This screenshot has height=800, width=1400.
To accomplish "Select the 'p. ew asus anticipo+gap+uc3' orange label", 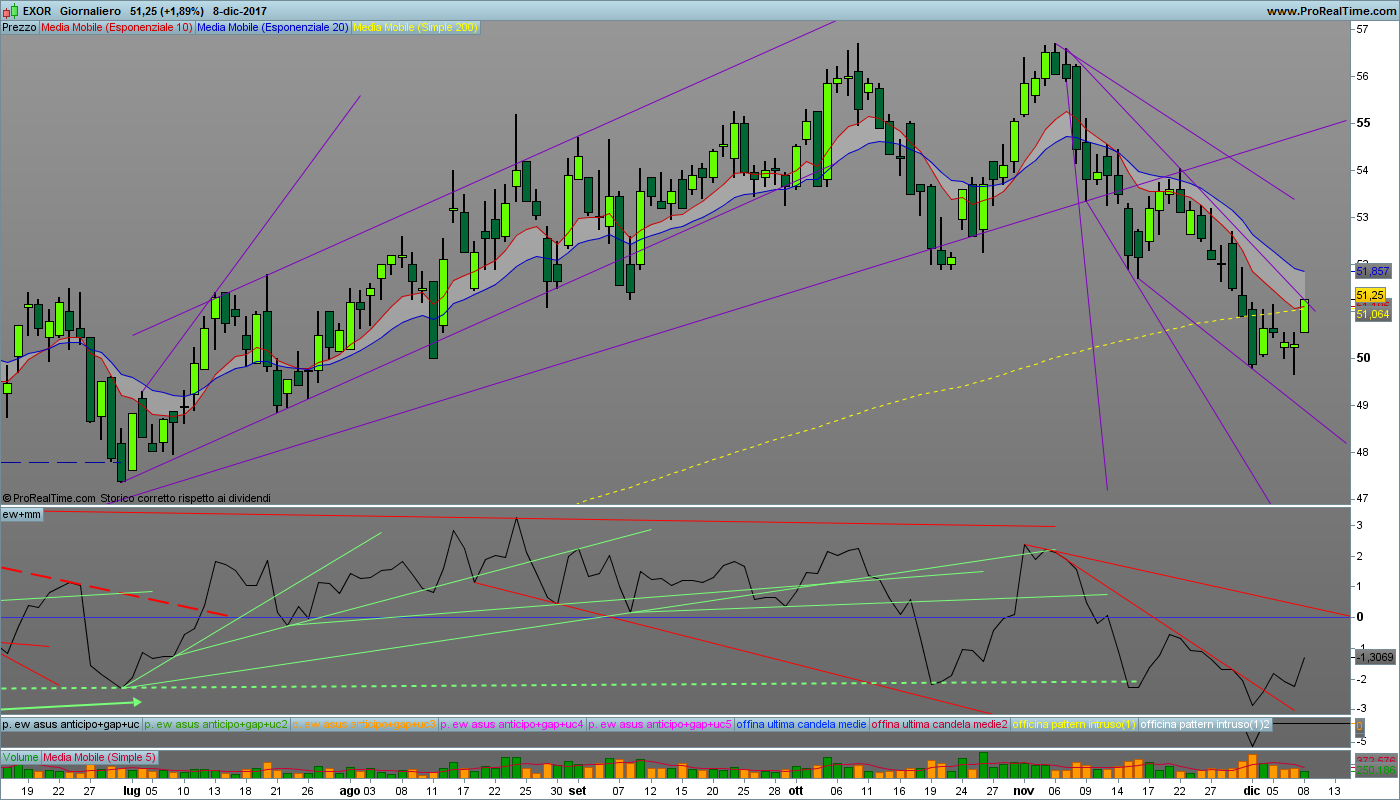I will (x=364, y=724).
